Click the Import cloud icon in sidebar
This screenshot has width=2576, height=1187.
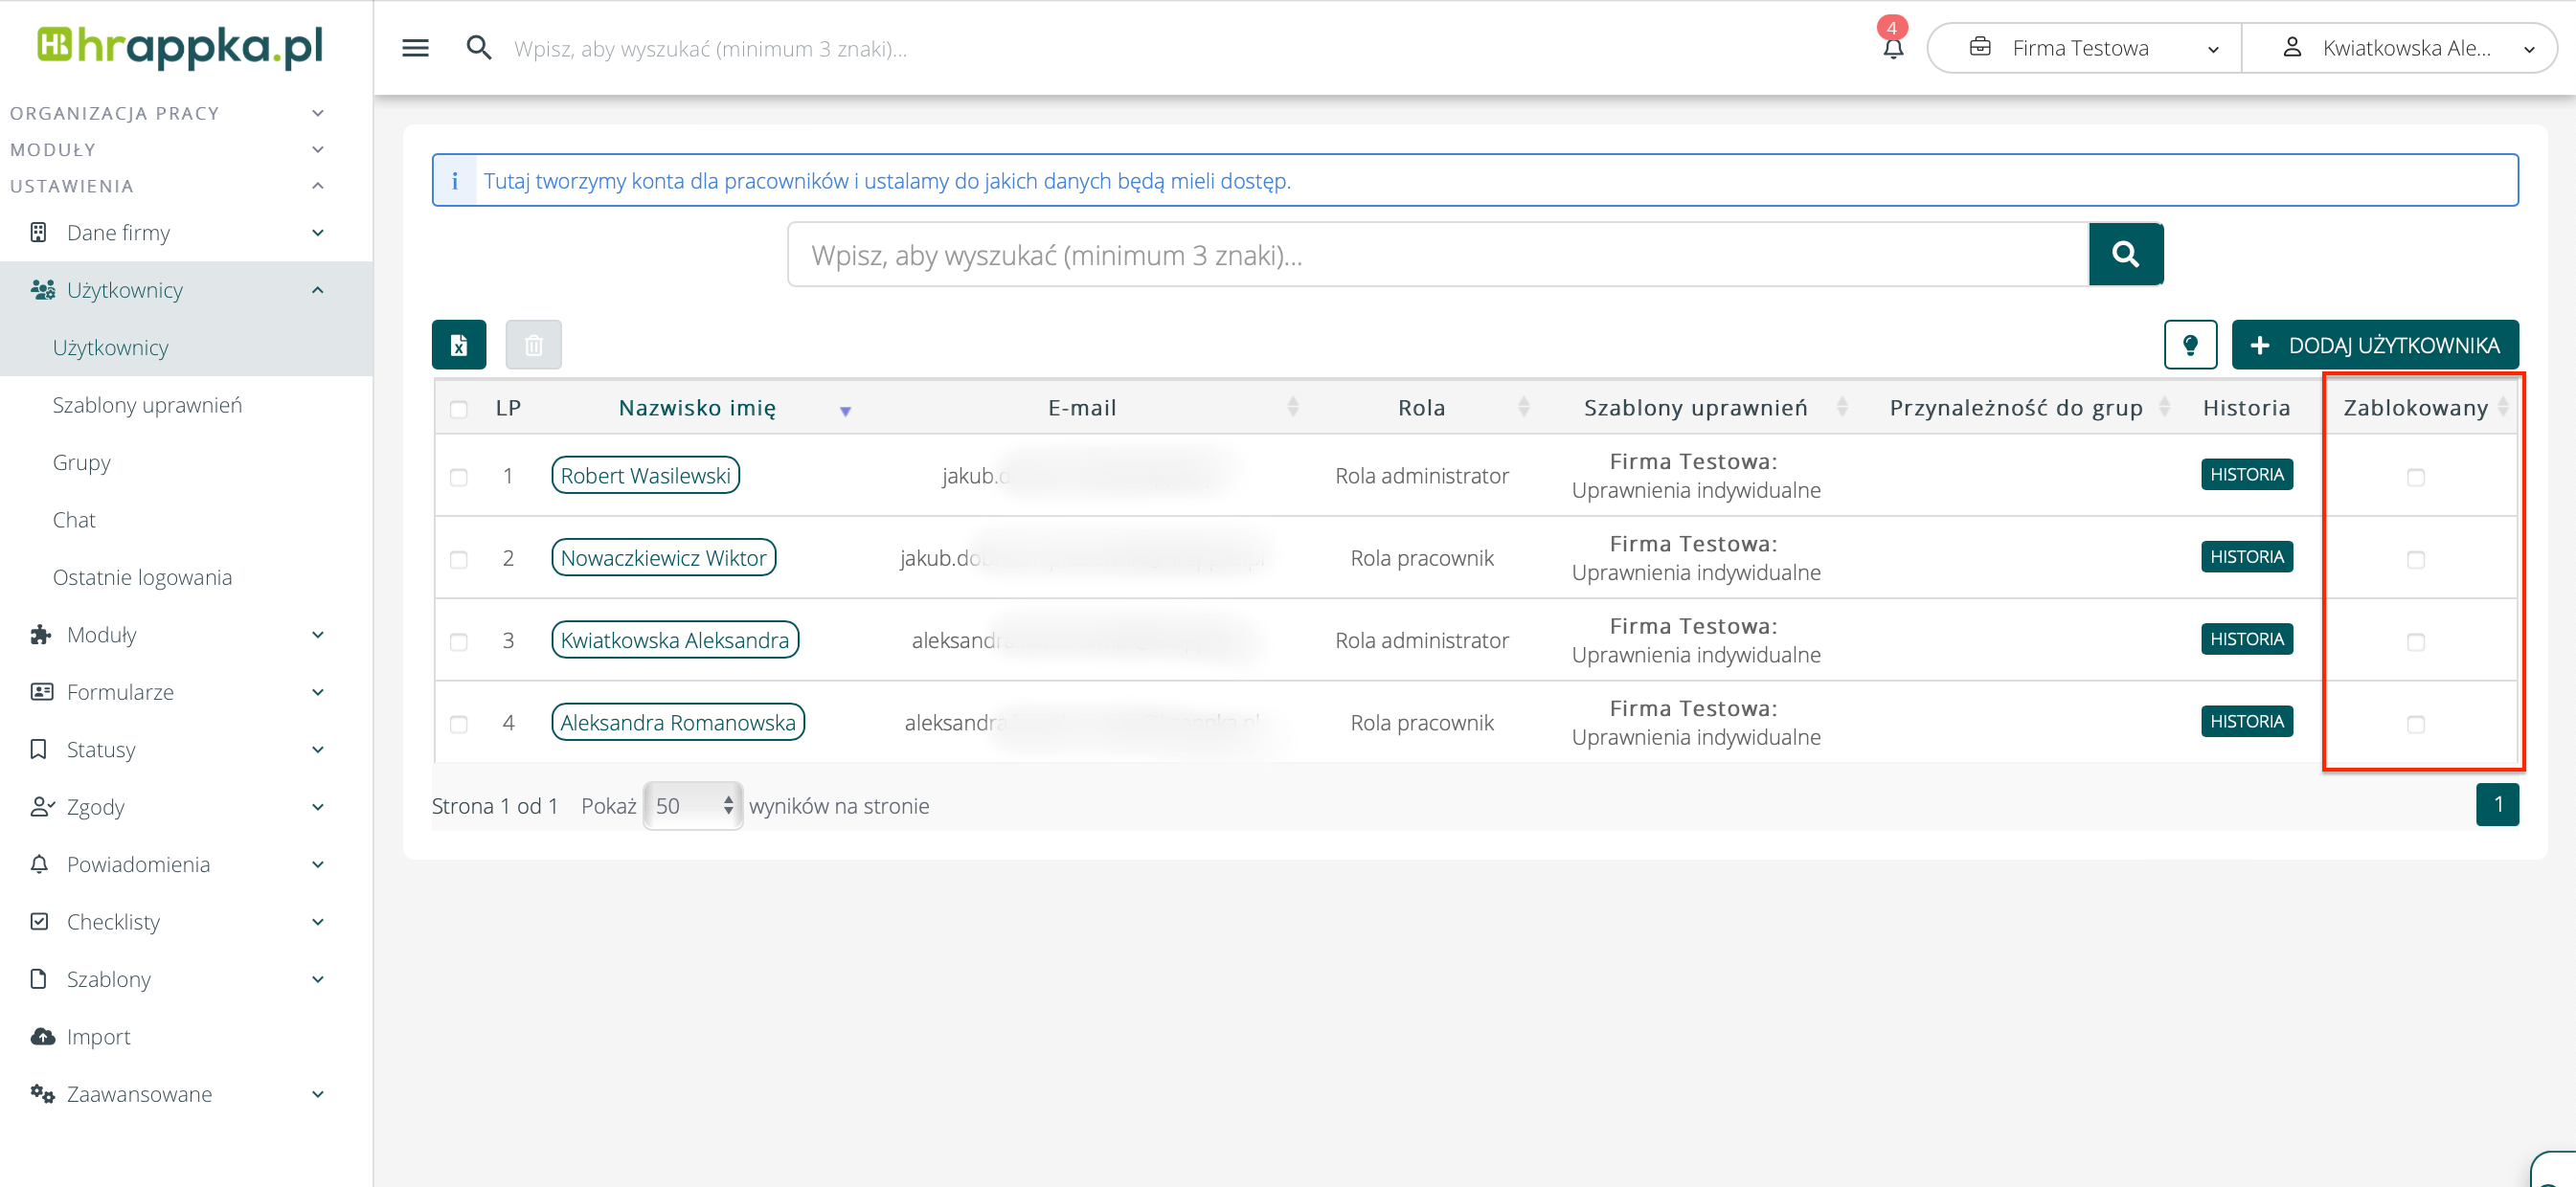[42, 1036]
